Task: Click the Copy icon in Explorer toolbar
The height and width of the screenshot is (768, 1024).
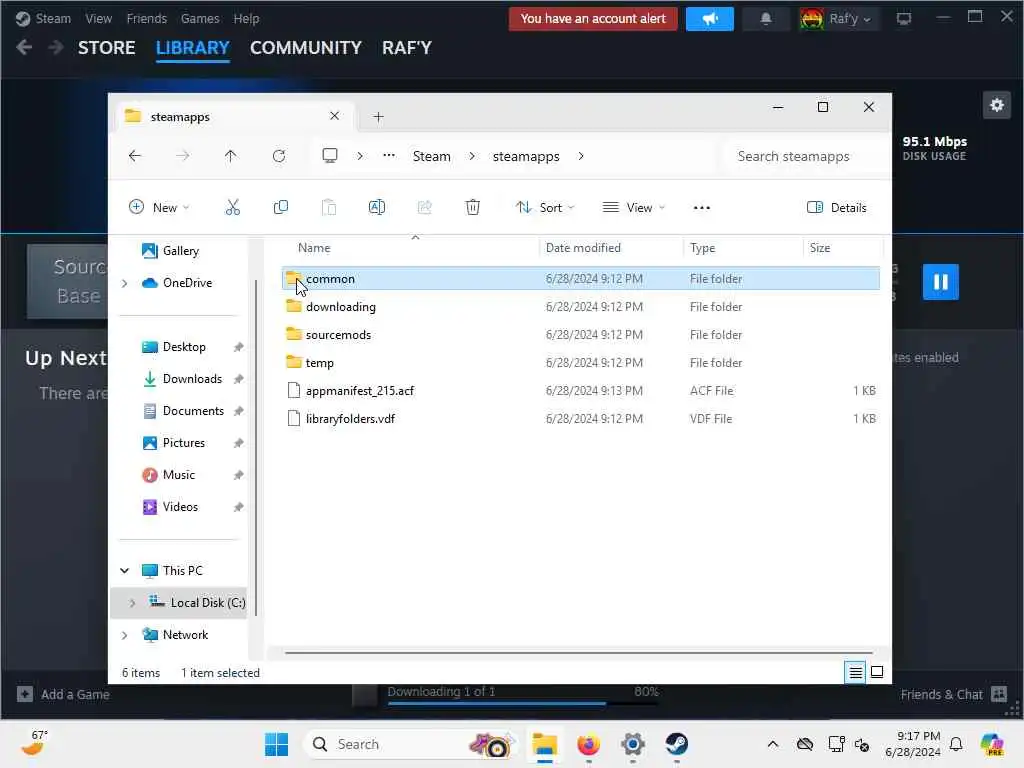Action: point(280,208)
